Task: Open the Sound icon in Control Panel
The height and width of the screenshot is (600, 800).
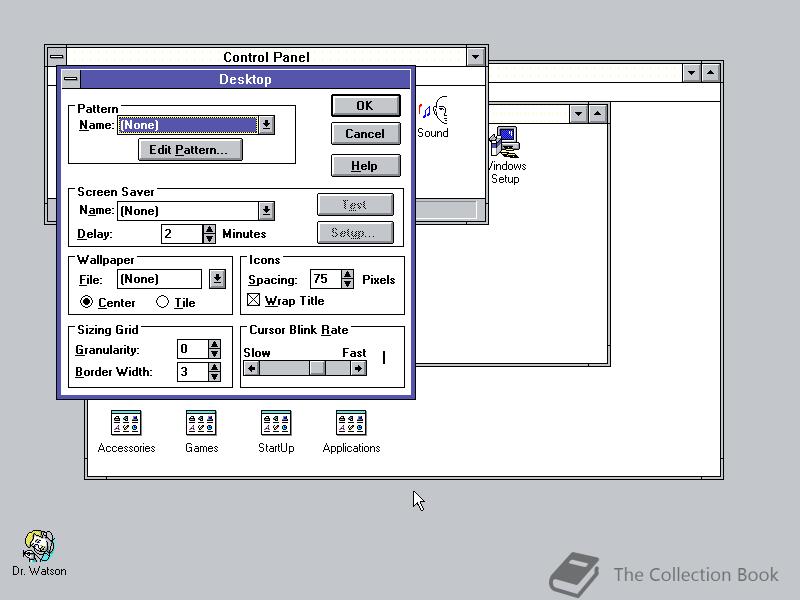Action: (x=433, y=117)
